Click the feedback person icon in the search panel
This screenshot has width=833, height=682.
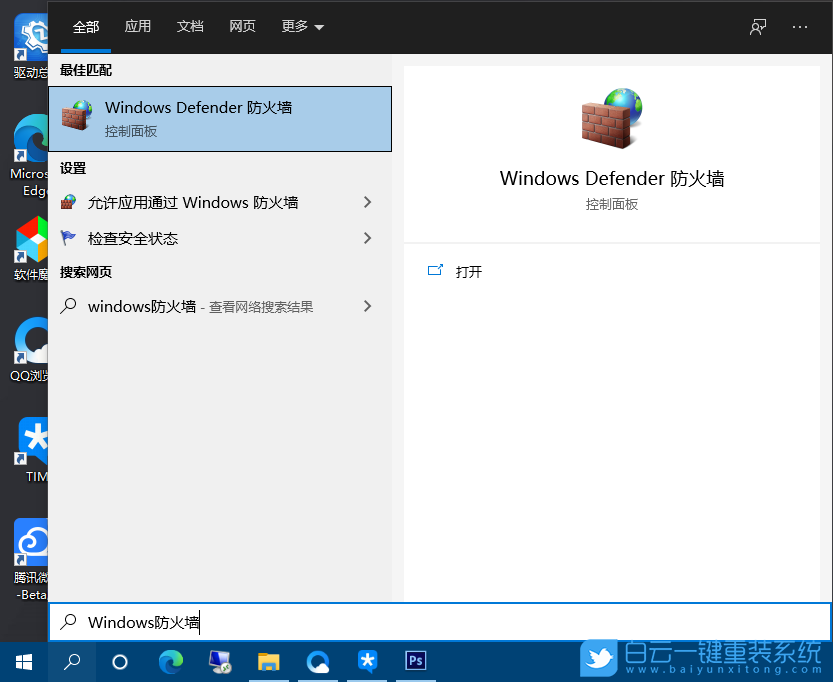757,27
